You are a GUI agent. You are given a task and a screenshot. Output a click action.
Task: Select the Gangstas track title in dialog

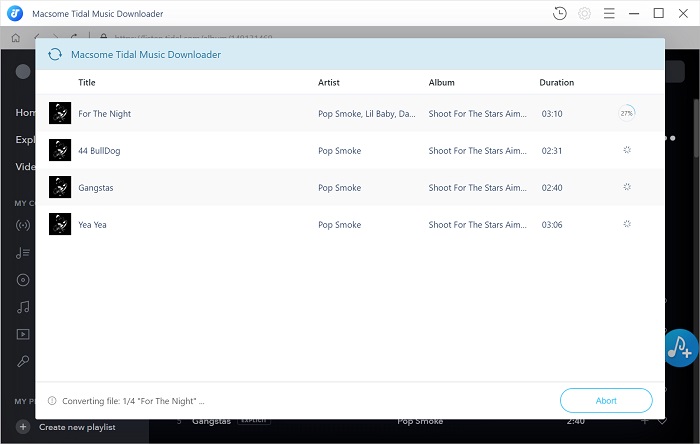coord(96,188)
